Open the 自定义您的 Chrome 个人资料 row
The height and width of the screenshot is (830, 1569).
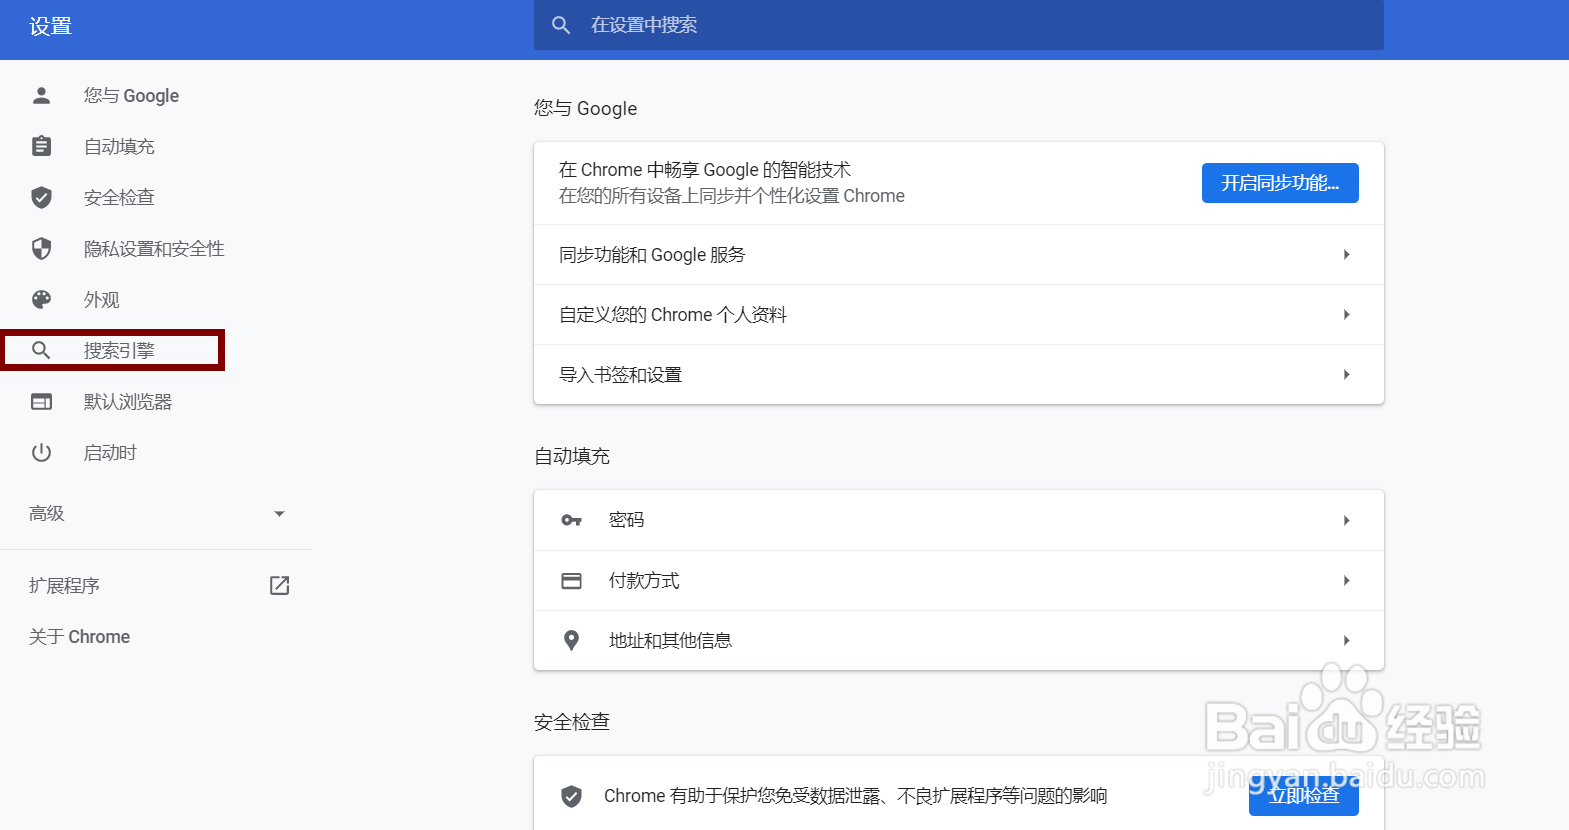click(959, 315)
